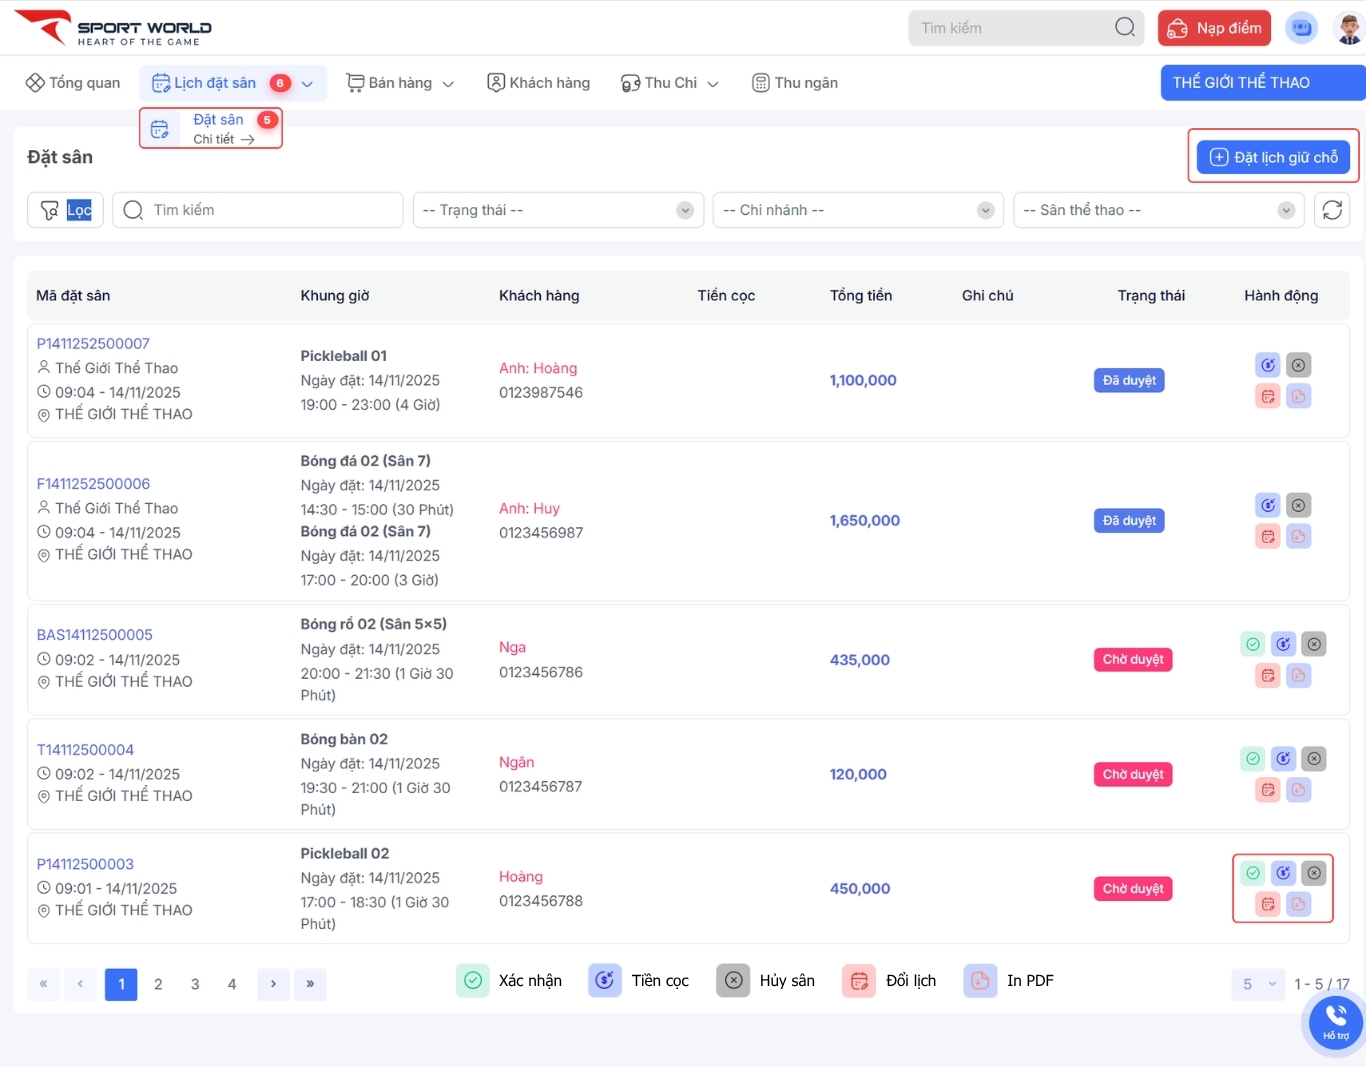Open the chatbot icon in the header

coord(1301,28)
